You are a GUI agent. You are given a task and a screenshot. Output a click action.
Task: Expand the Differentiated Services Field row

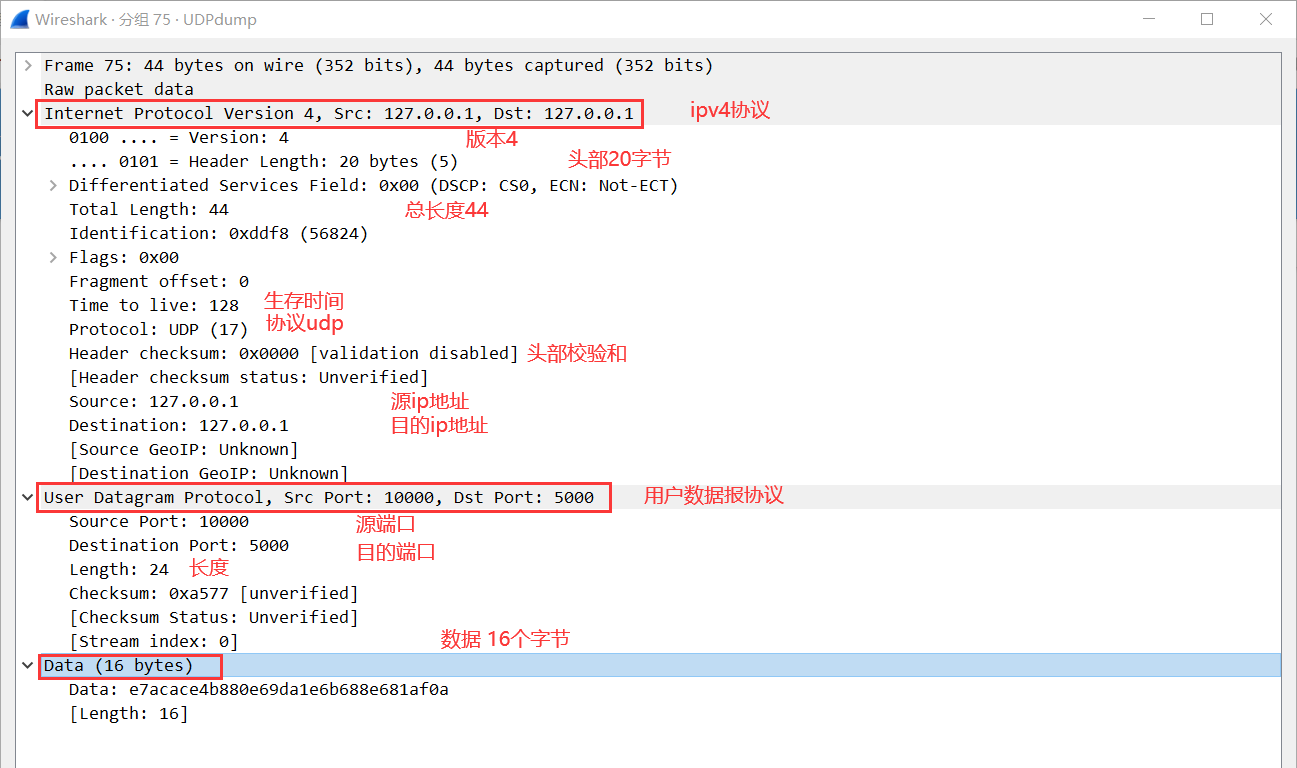53,185
